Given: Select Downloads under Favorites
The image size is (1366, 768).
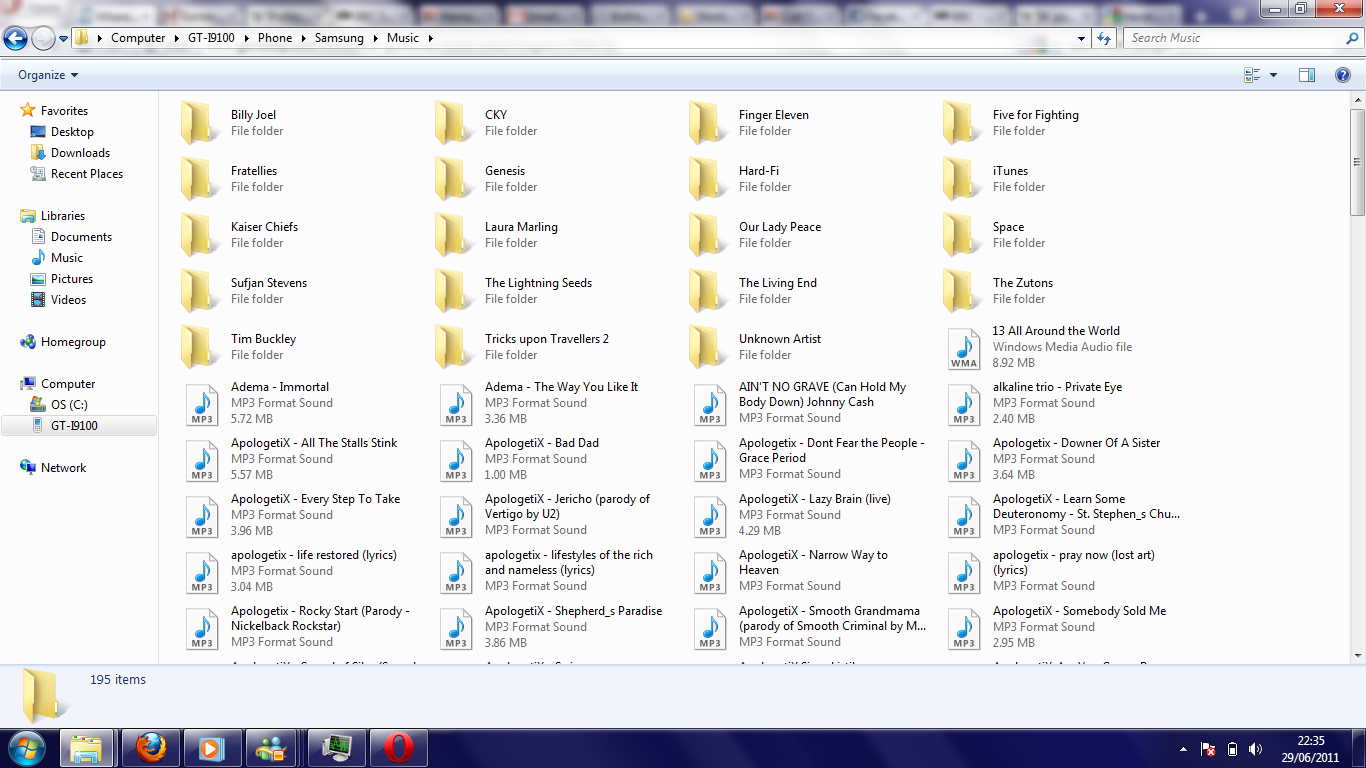Looking at the screenshot, I should [80, 153].
